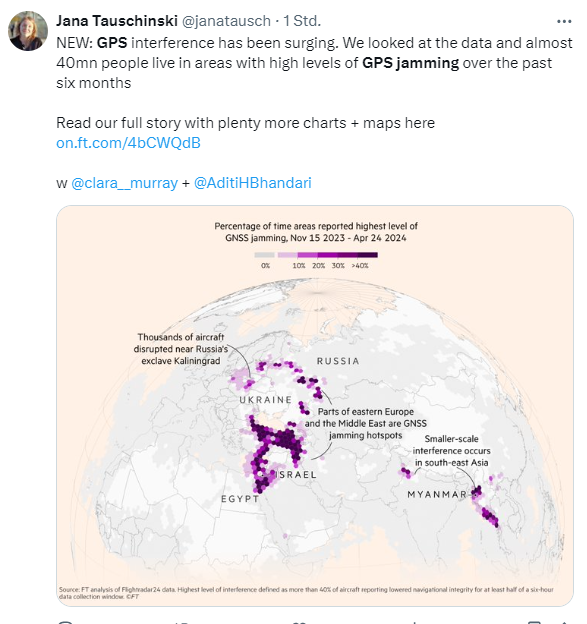Open the Jana Tauschinski display name
Screen dimensions: 587x624
pos(117,21)
